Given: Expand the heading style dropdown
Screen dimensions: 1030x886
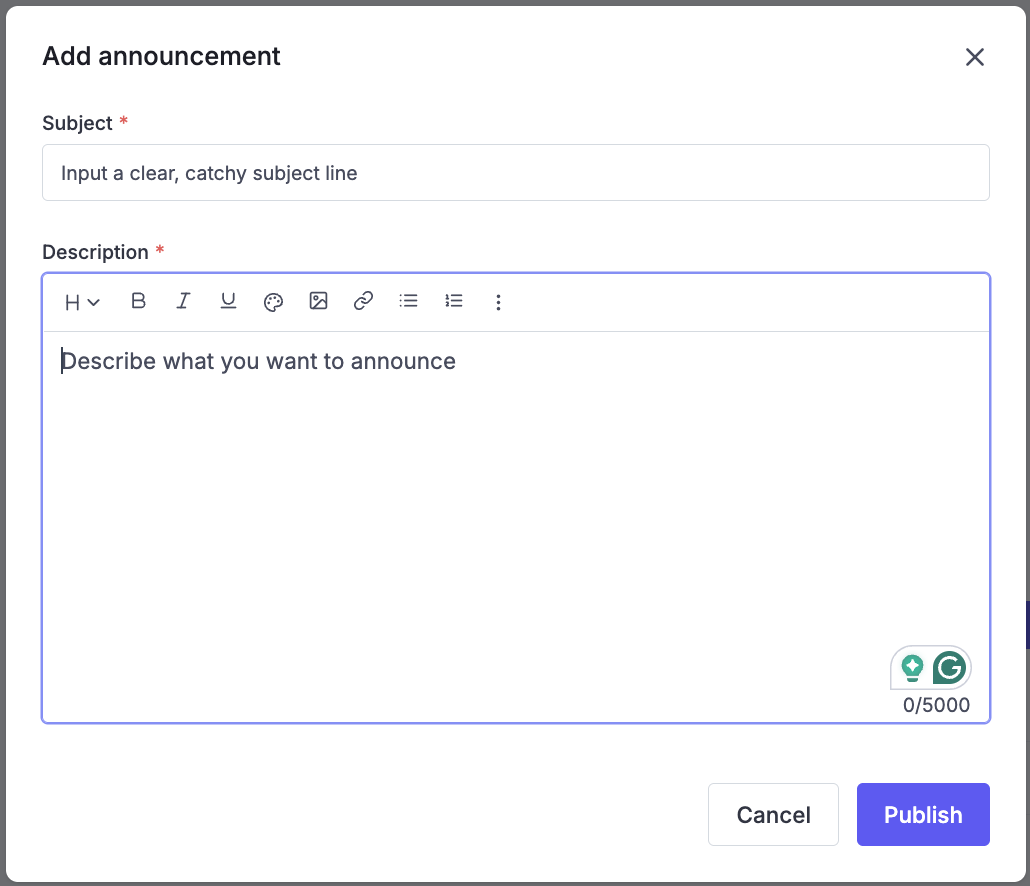Looking at the screenshot, I should coord(82,302).
